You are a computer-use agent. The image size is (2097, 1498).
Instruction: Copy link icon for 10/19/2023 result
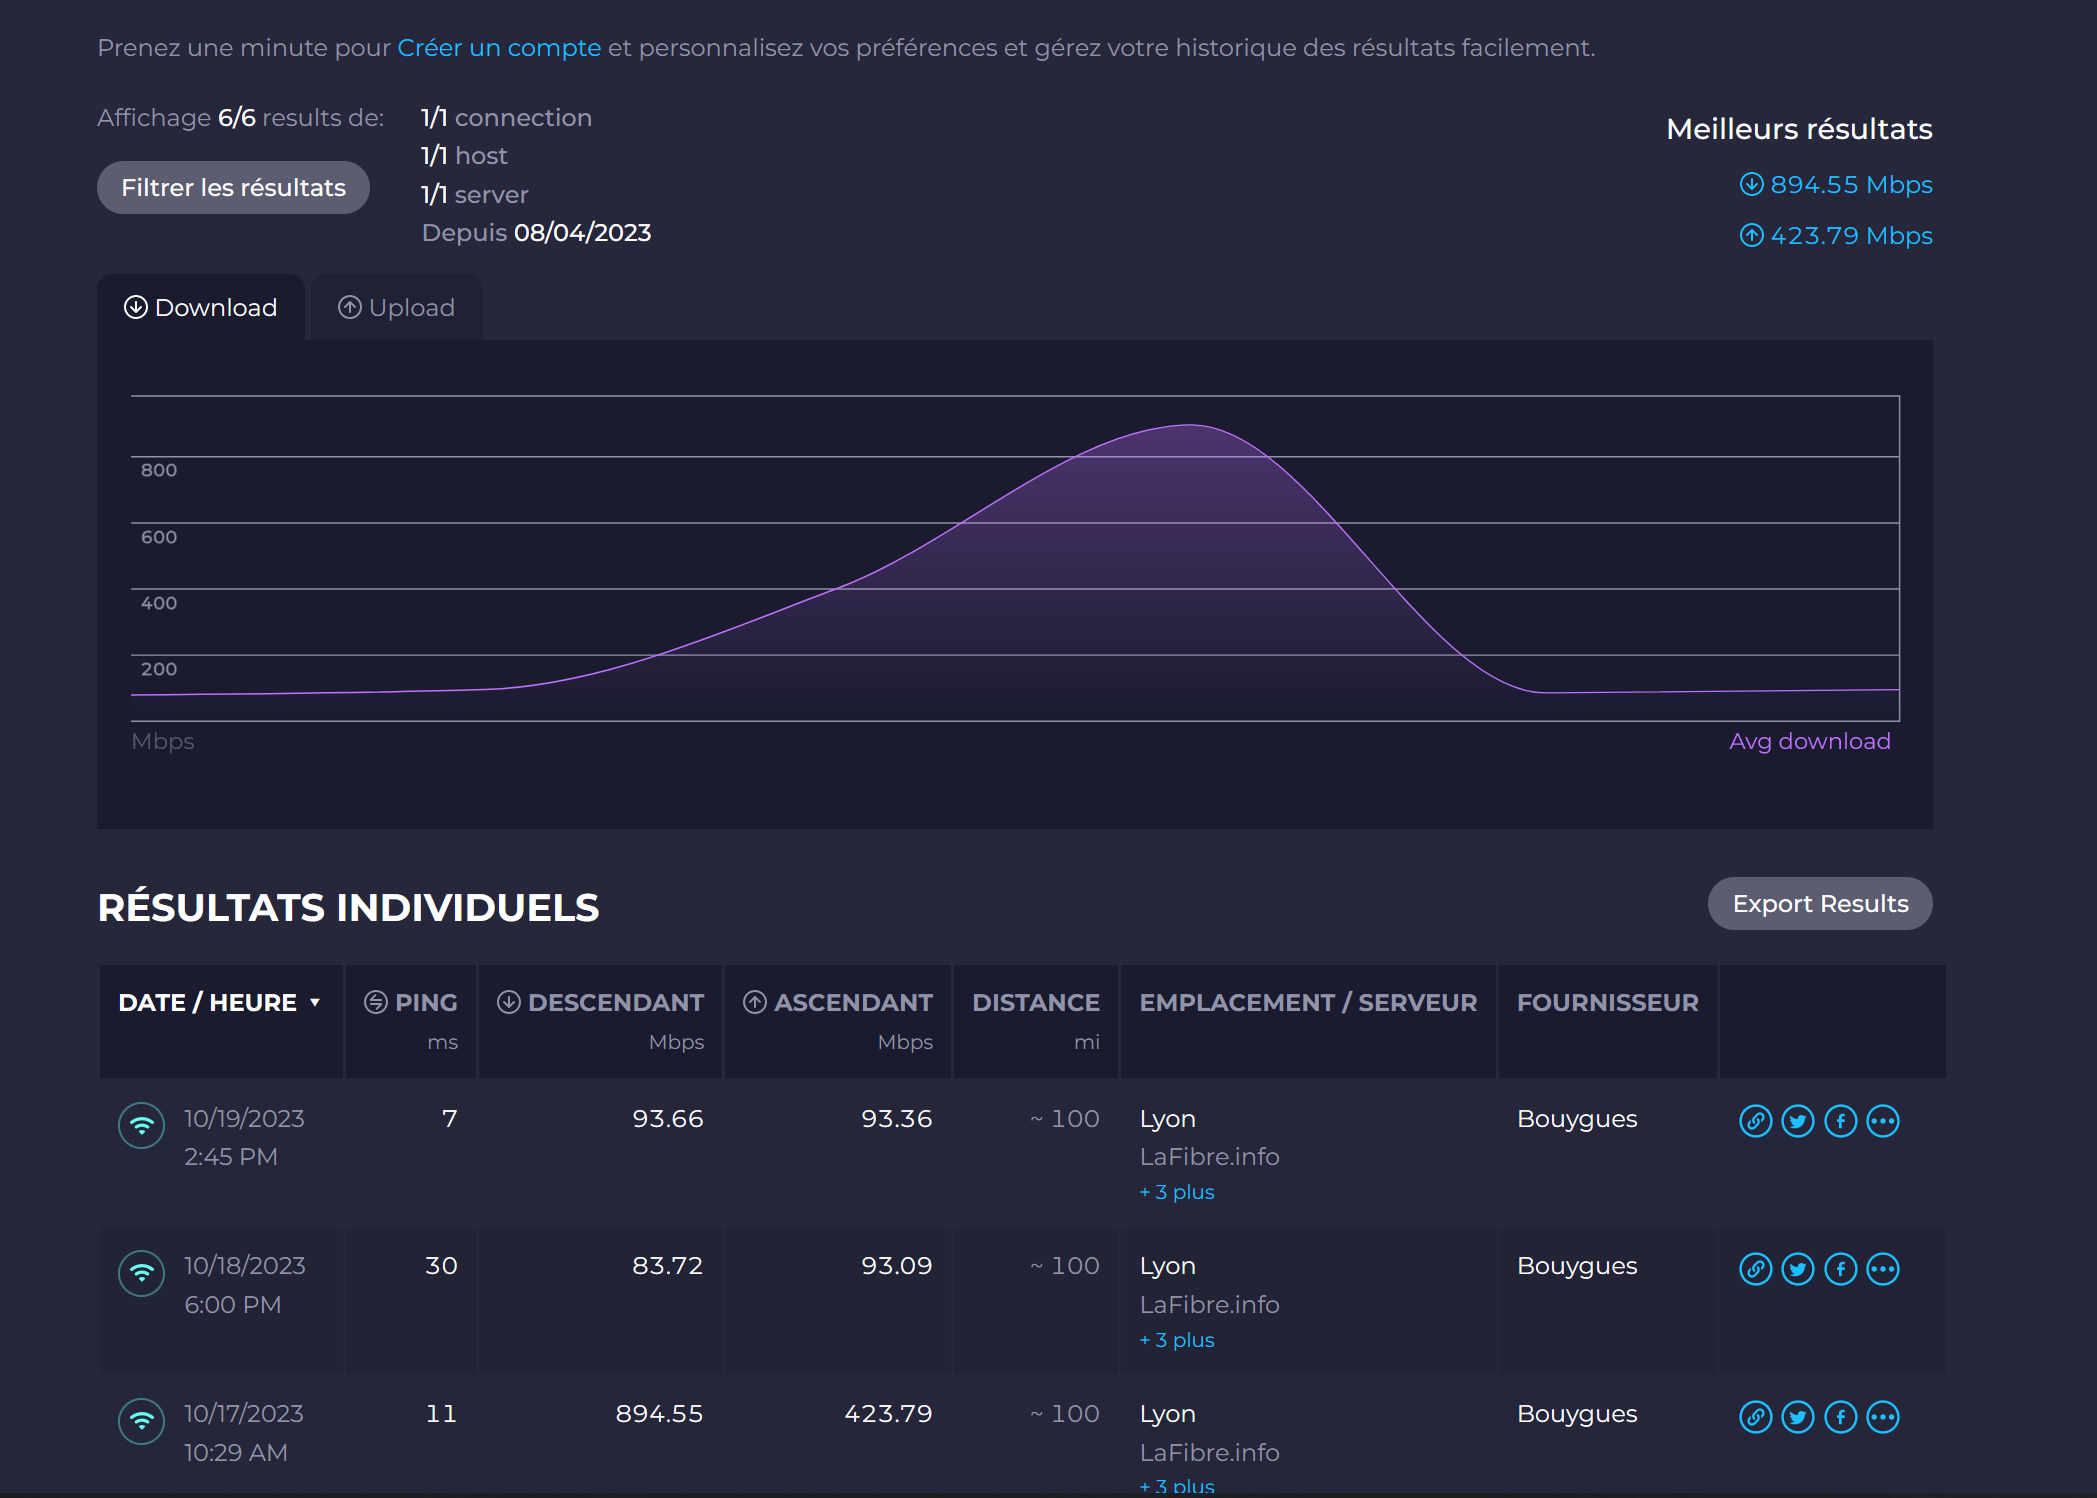point(1755,1121)
